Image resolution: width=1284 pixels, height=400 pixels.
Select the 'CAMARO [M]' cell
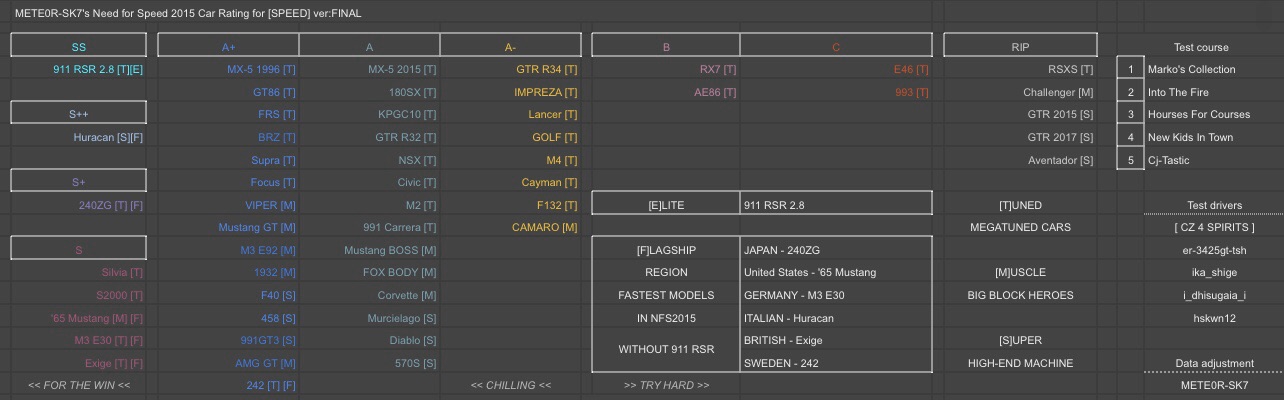(x=511, y=227)
